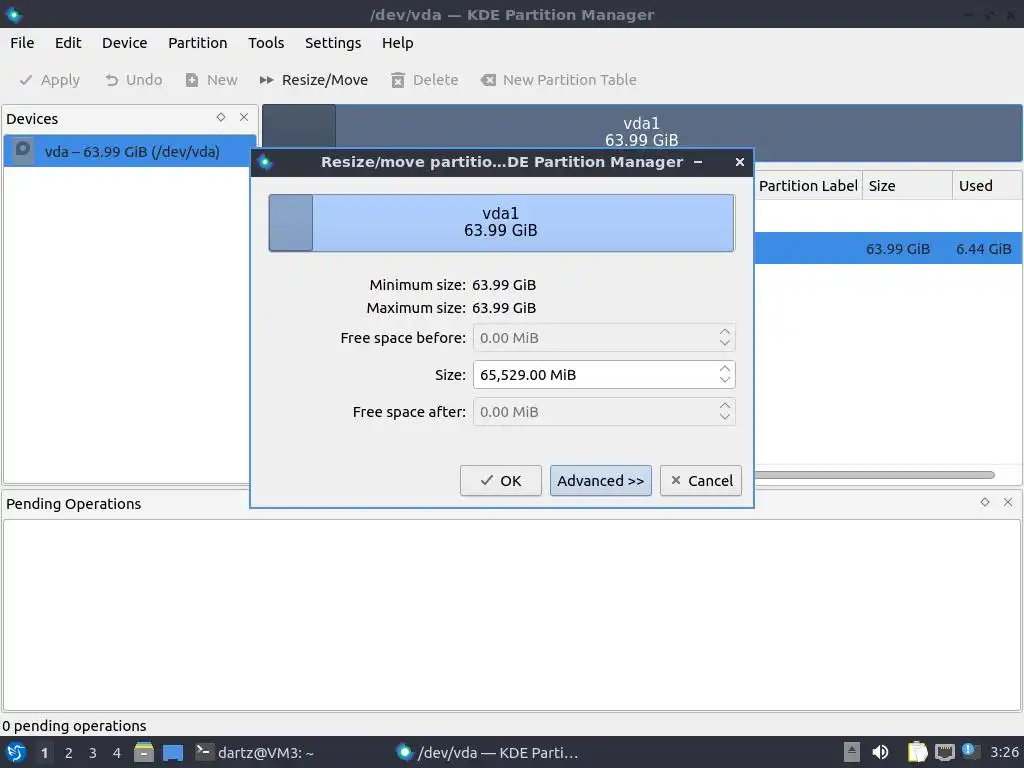
Task: Click the New partition toolbar button
Action: tap(212, 80)
